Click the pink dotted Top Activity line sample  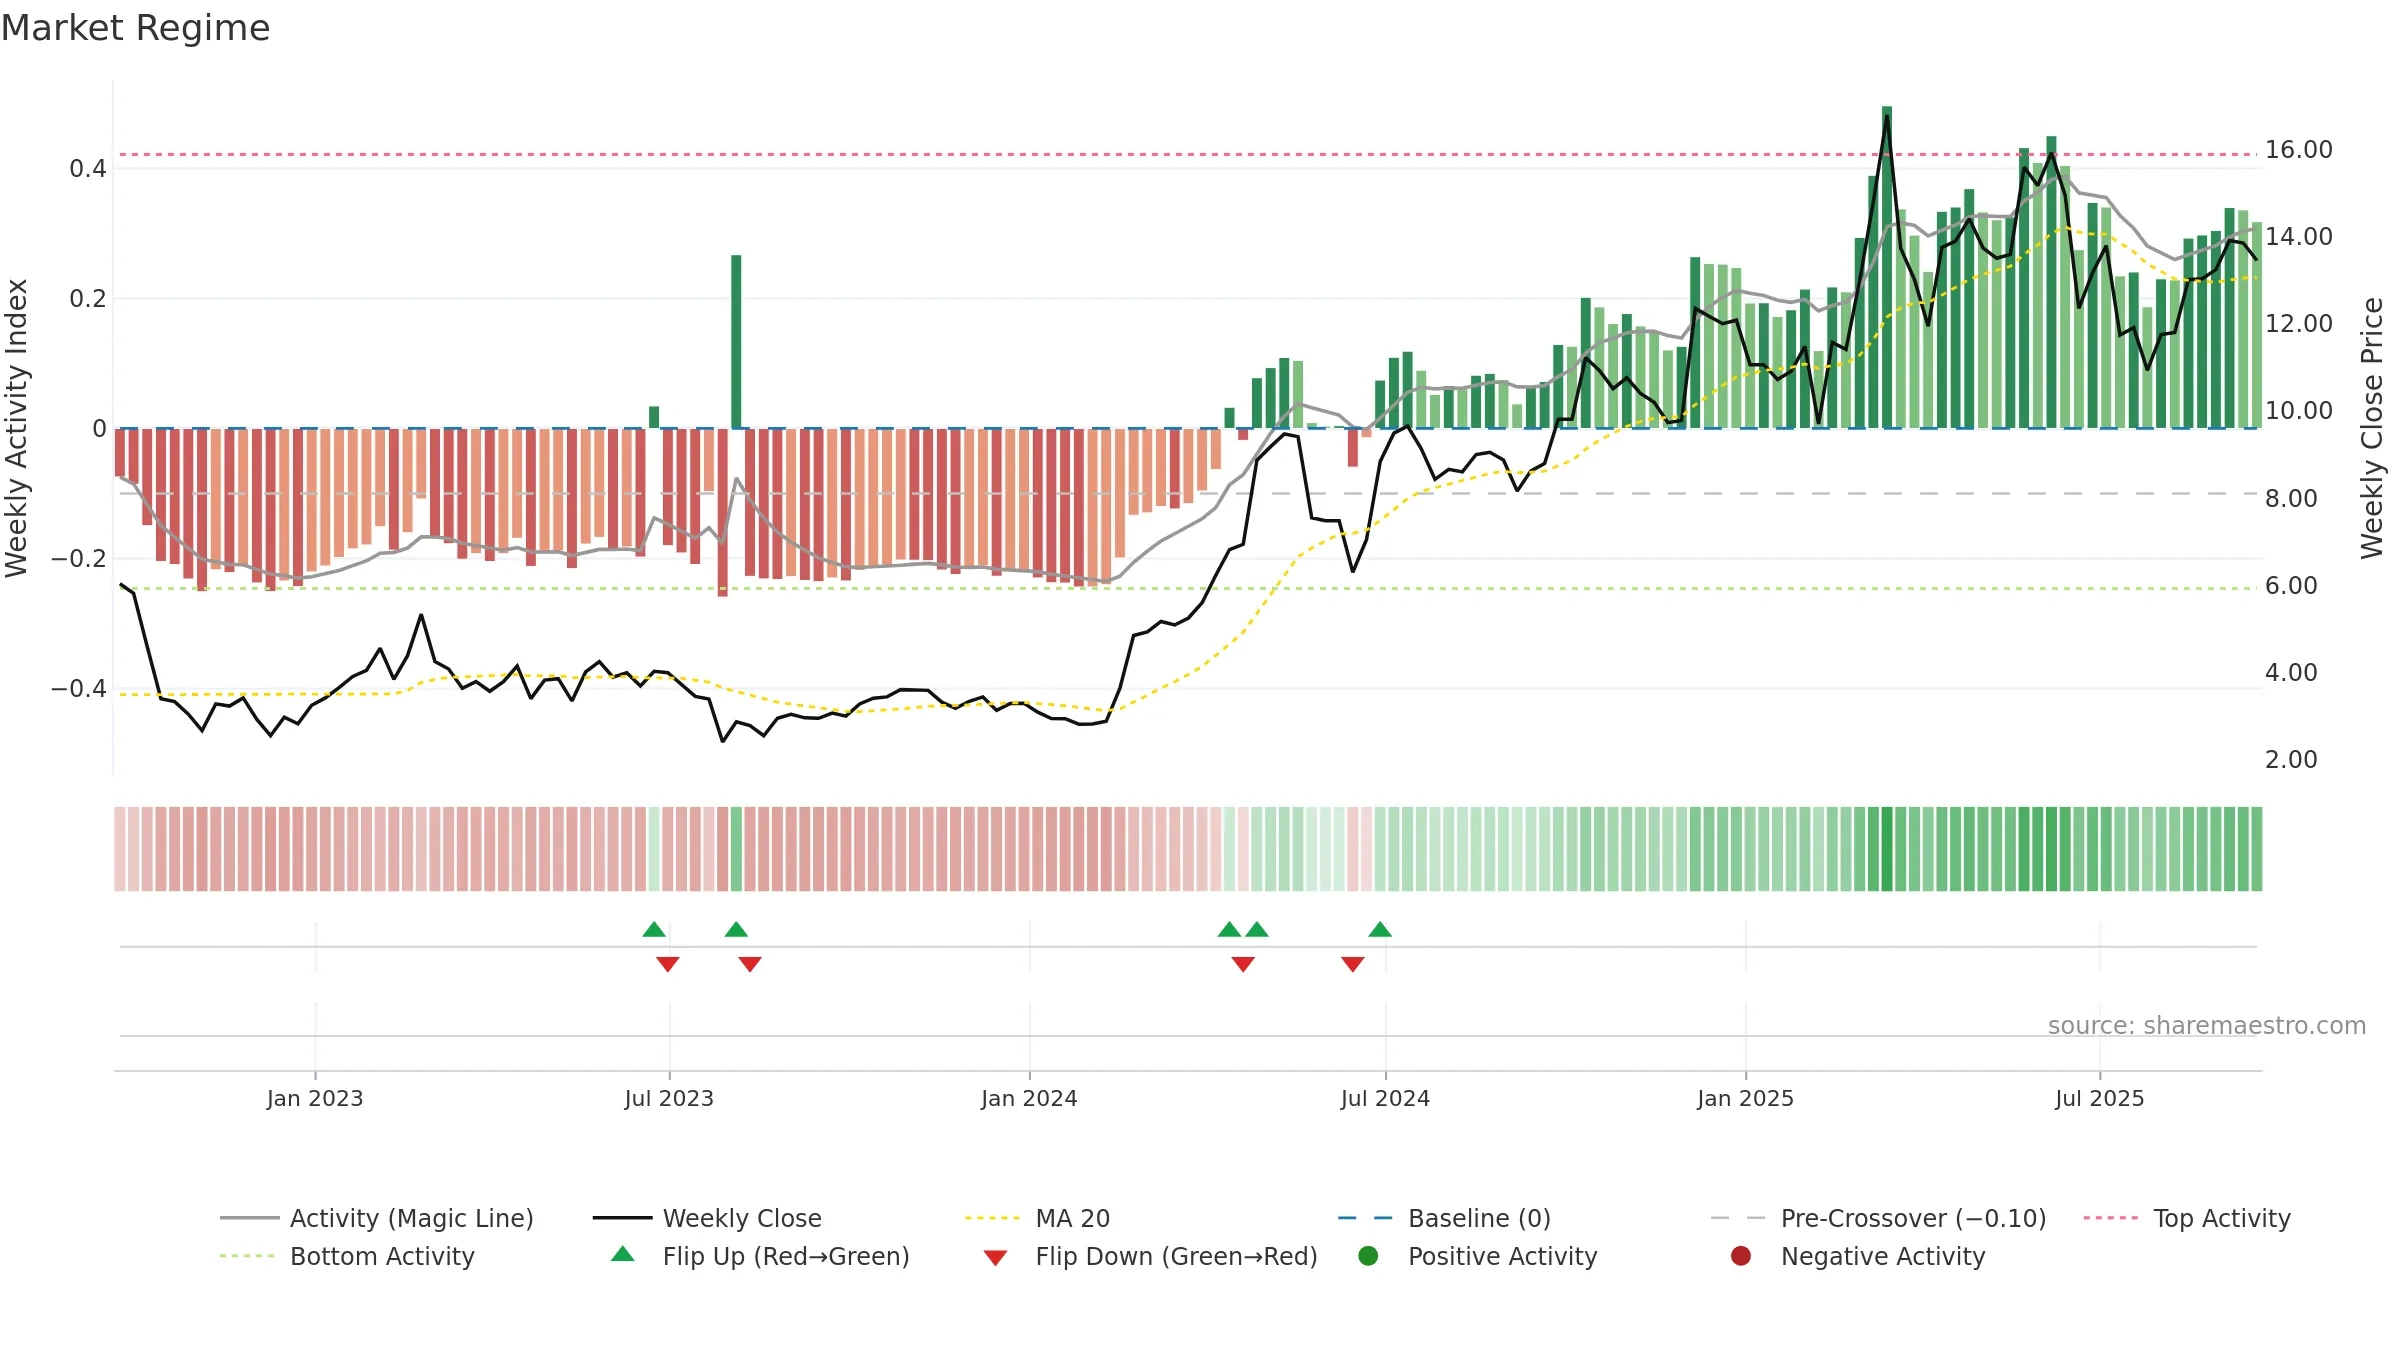click(x=2110, y=1218)
